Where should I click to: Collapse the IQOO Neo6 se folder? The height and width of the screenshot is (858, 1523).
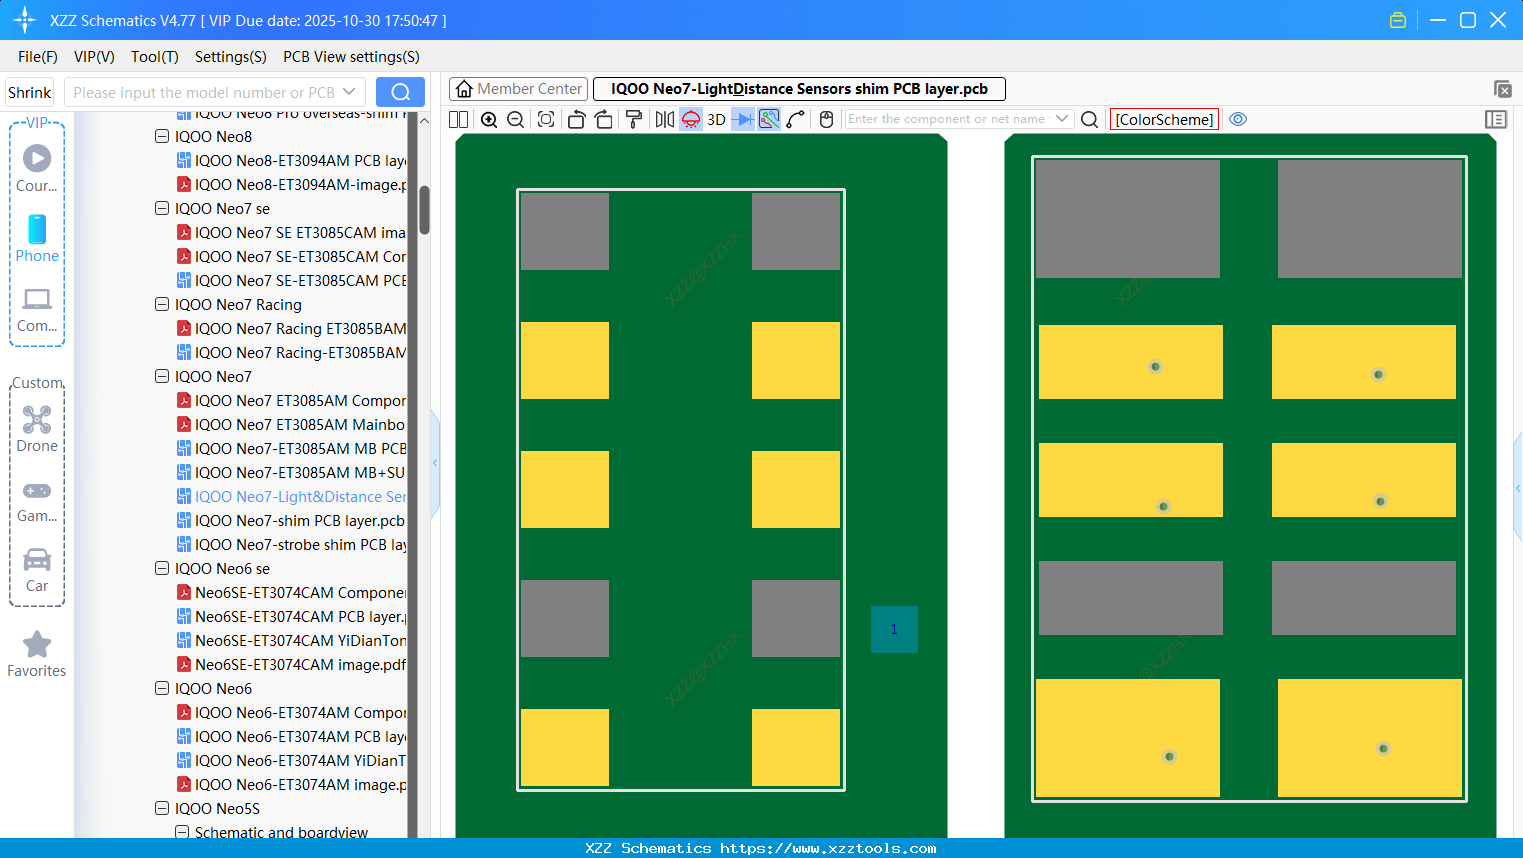coord(162,568)
